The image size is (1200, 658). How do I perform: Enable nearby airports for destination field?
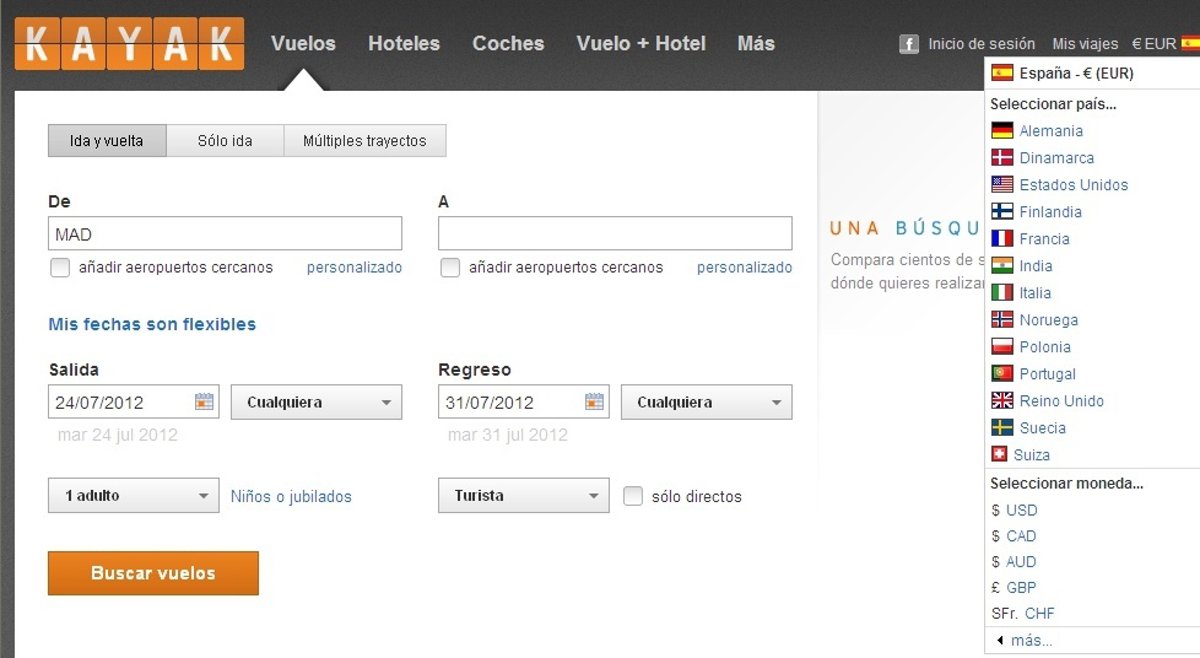pos(450,268)
